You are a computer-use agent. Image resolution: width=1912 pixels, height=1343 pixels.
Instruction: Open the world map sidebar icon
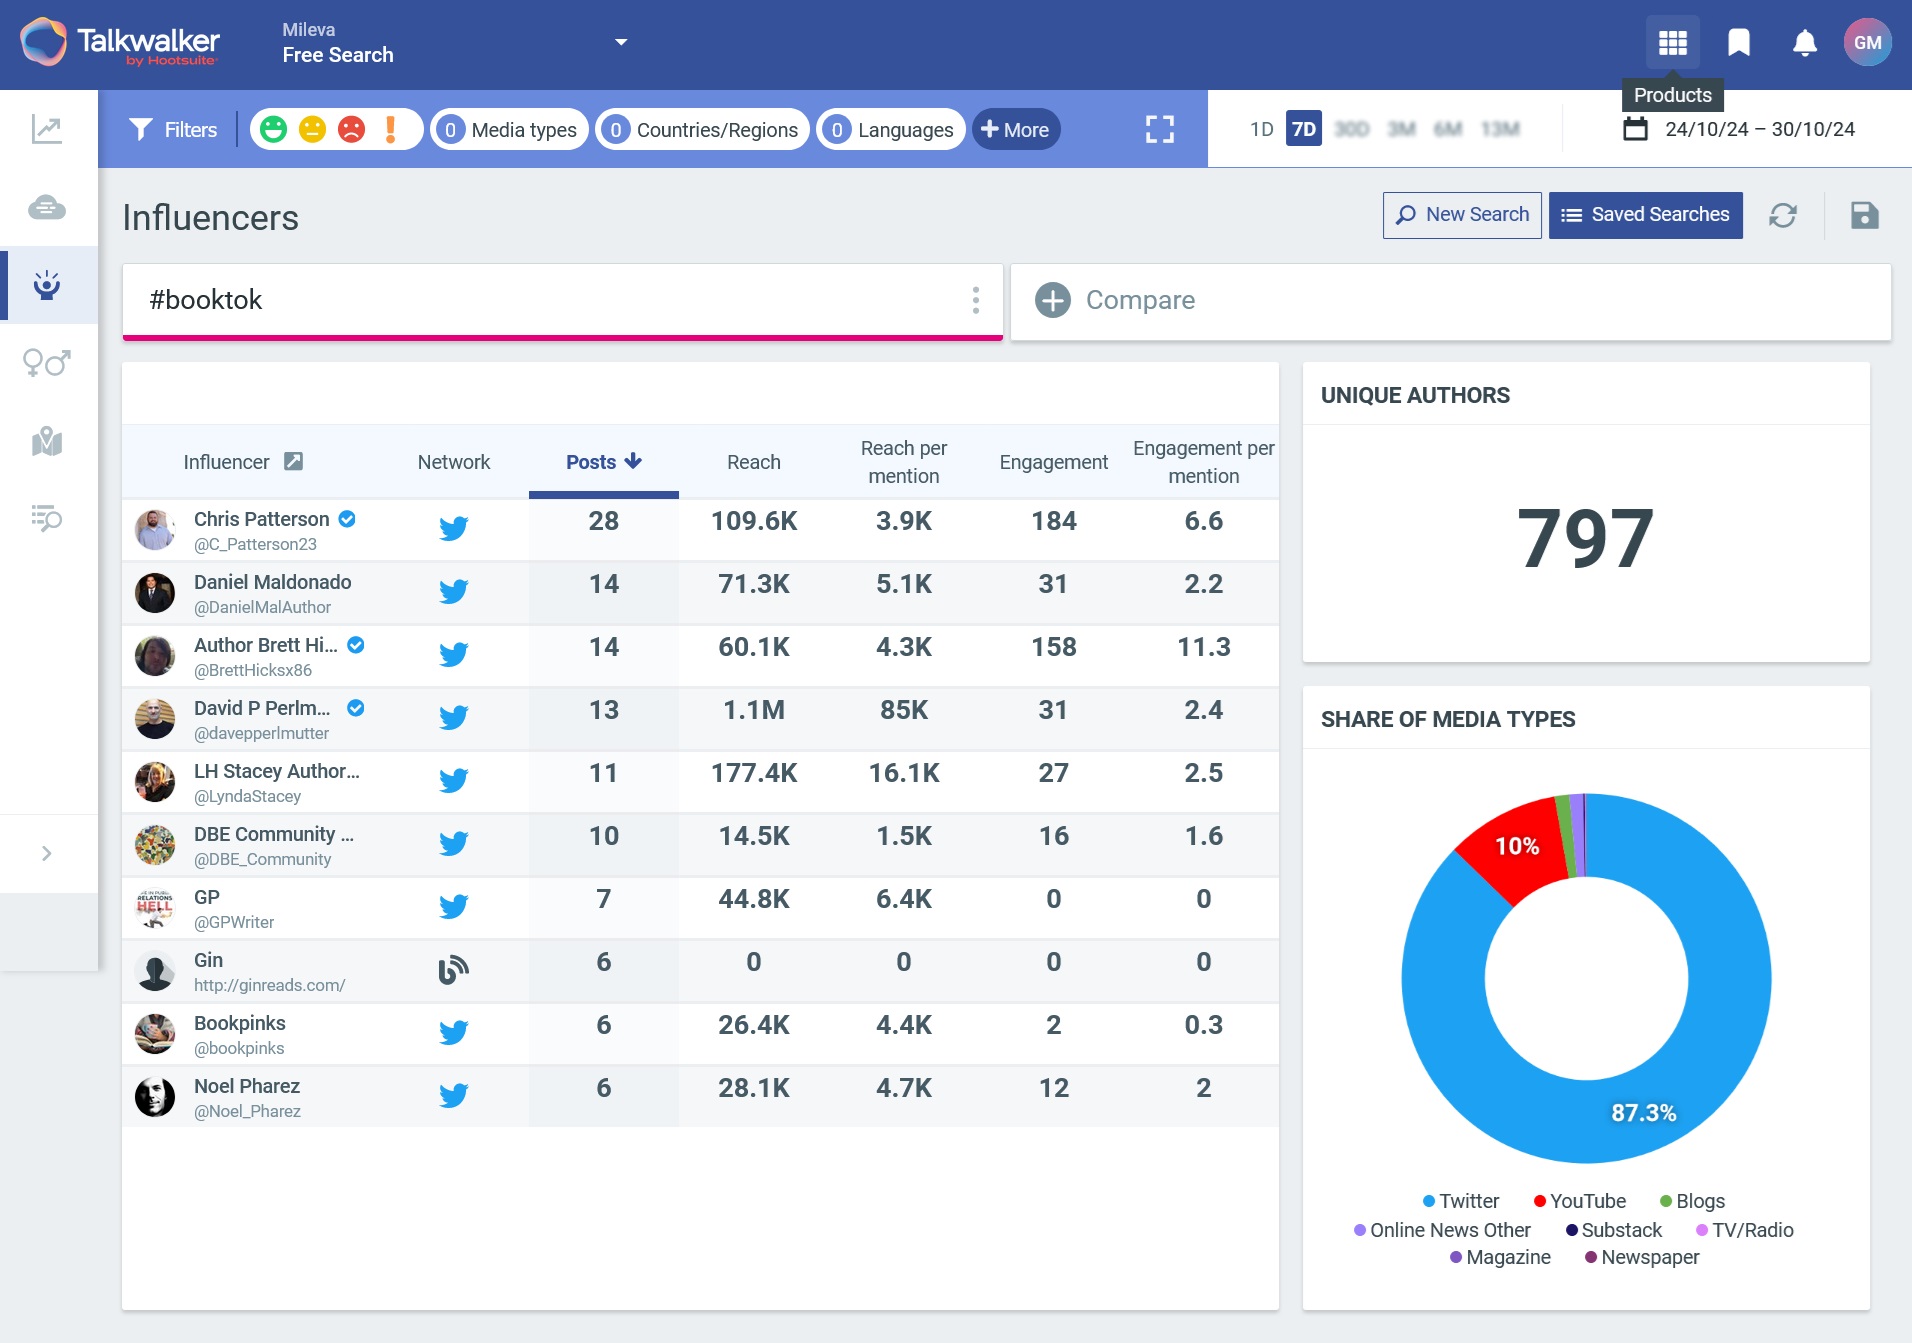pyautogui.click(x=47, y=441)
